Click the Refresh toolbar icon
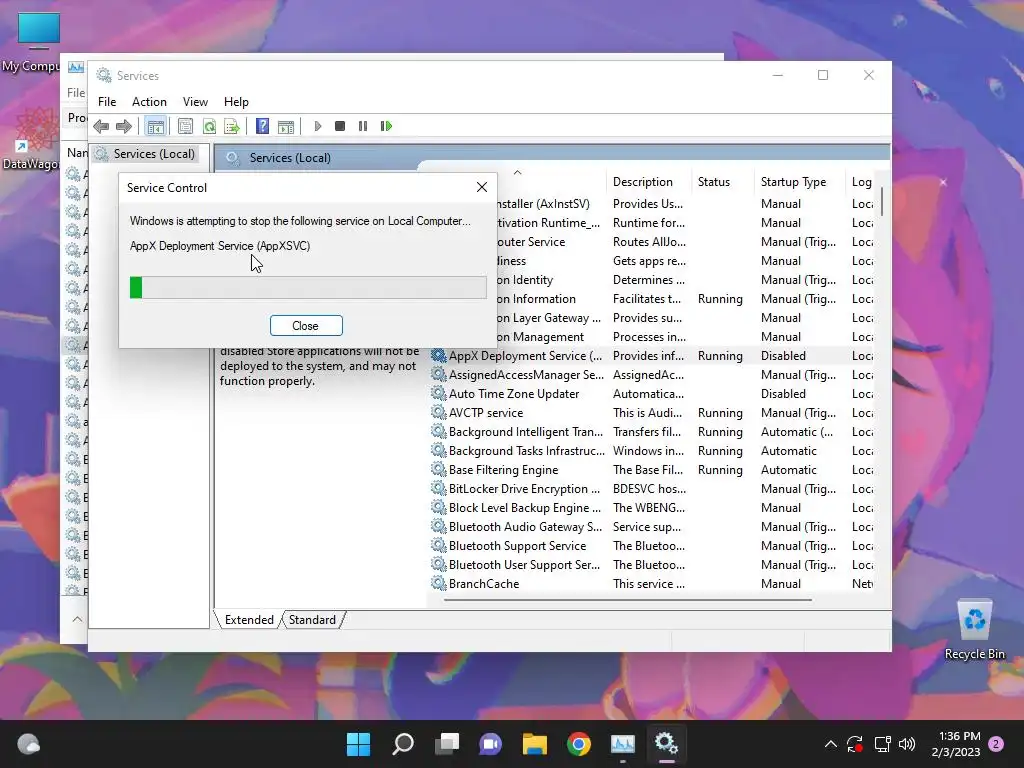Screen dimensions: 1024x768 tap(209, 126)
